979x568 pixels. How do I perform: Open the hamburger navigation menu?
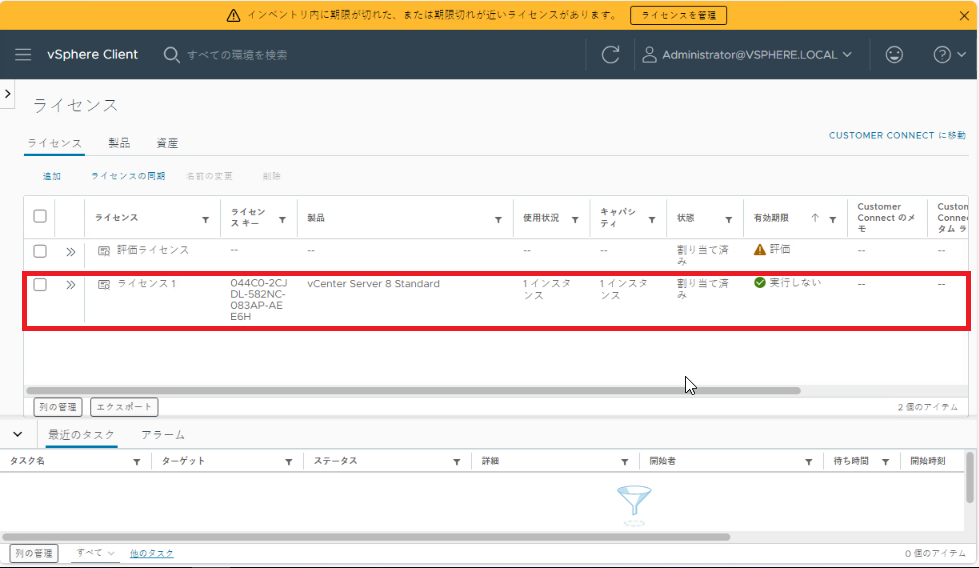pos(23,55)
